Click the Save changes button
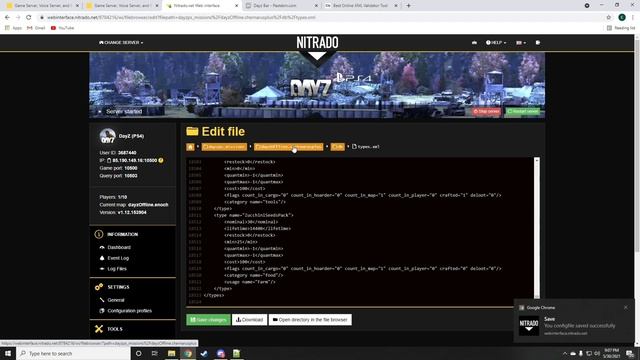 tap(209, 320)
